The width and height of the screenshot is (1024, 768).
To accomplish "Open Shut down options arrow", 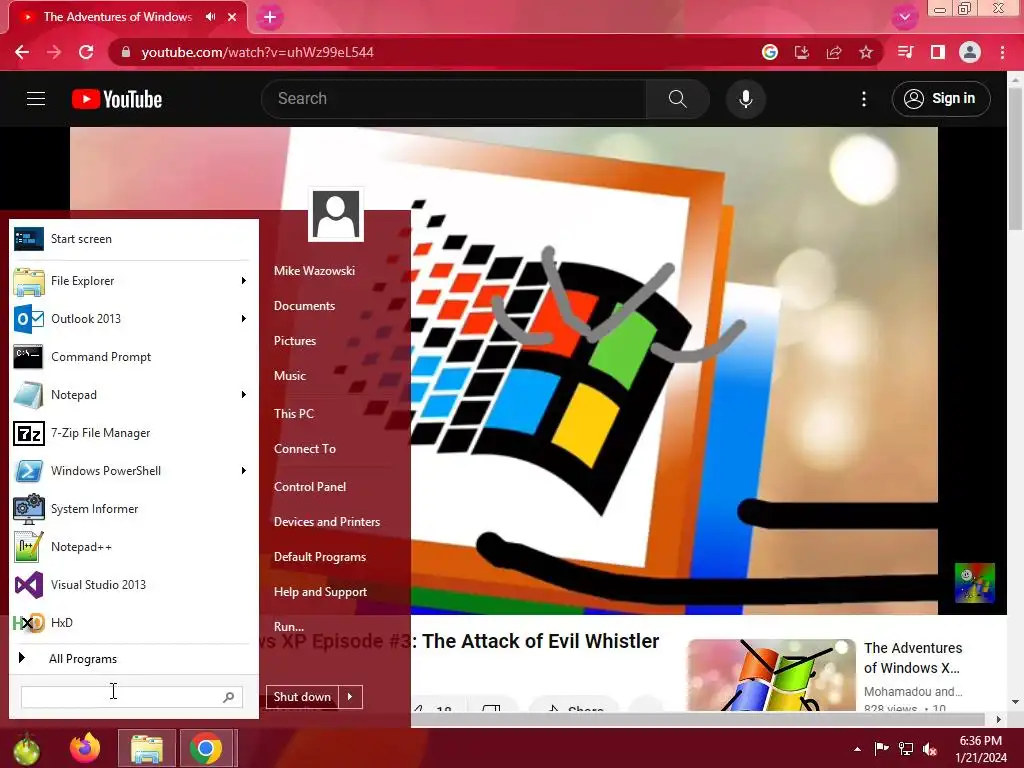I will [x=350, y=697].
